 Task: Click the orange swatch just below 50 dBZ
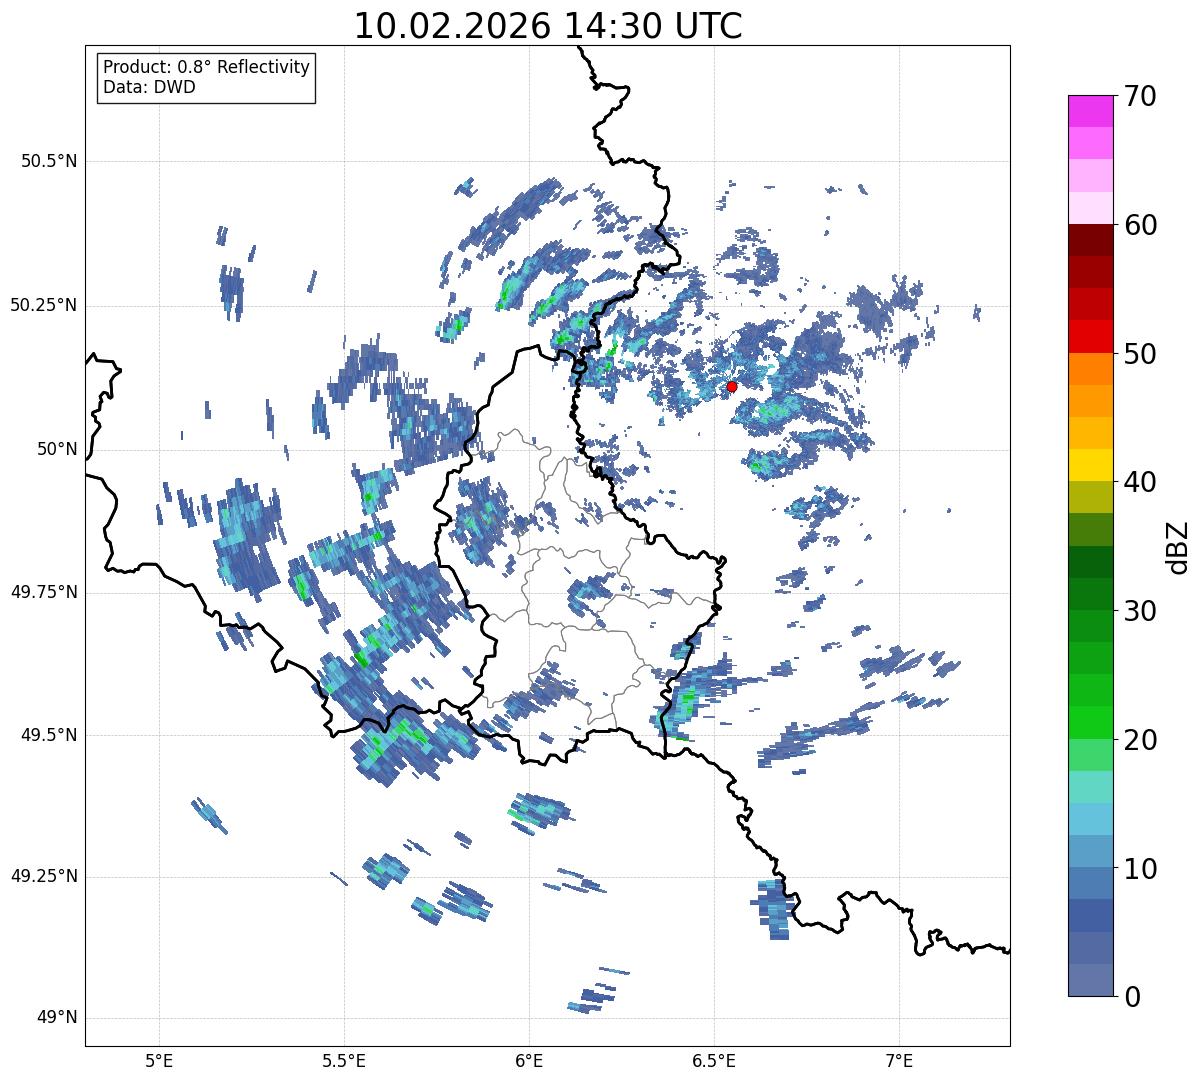point(1090,369)
